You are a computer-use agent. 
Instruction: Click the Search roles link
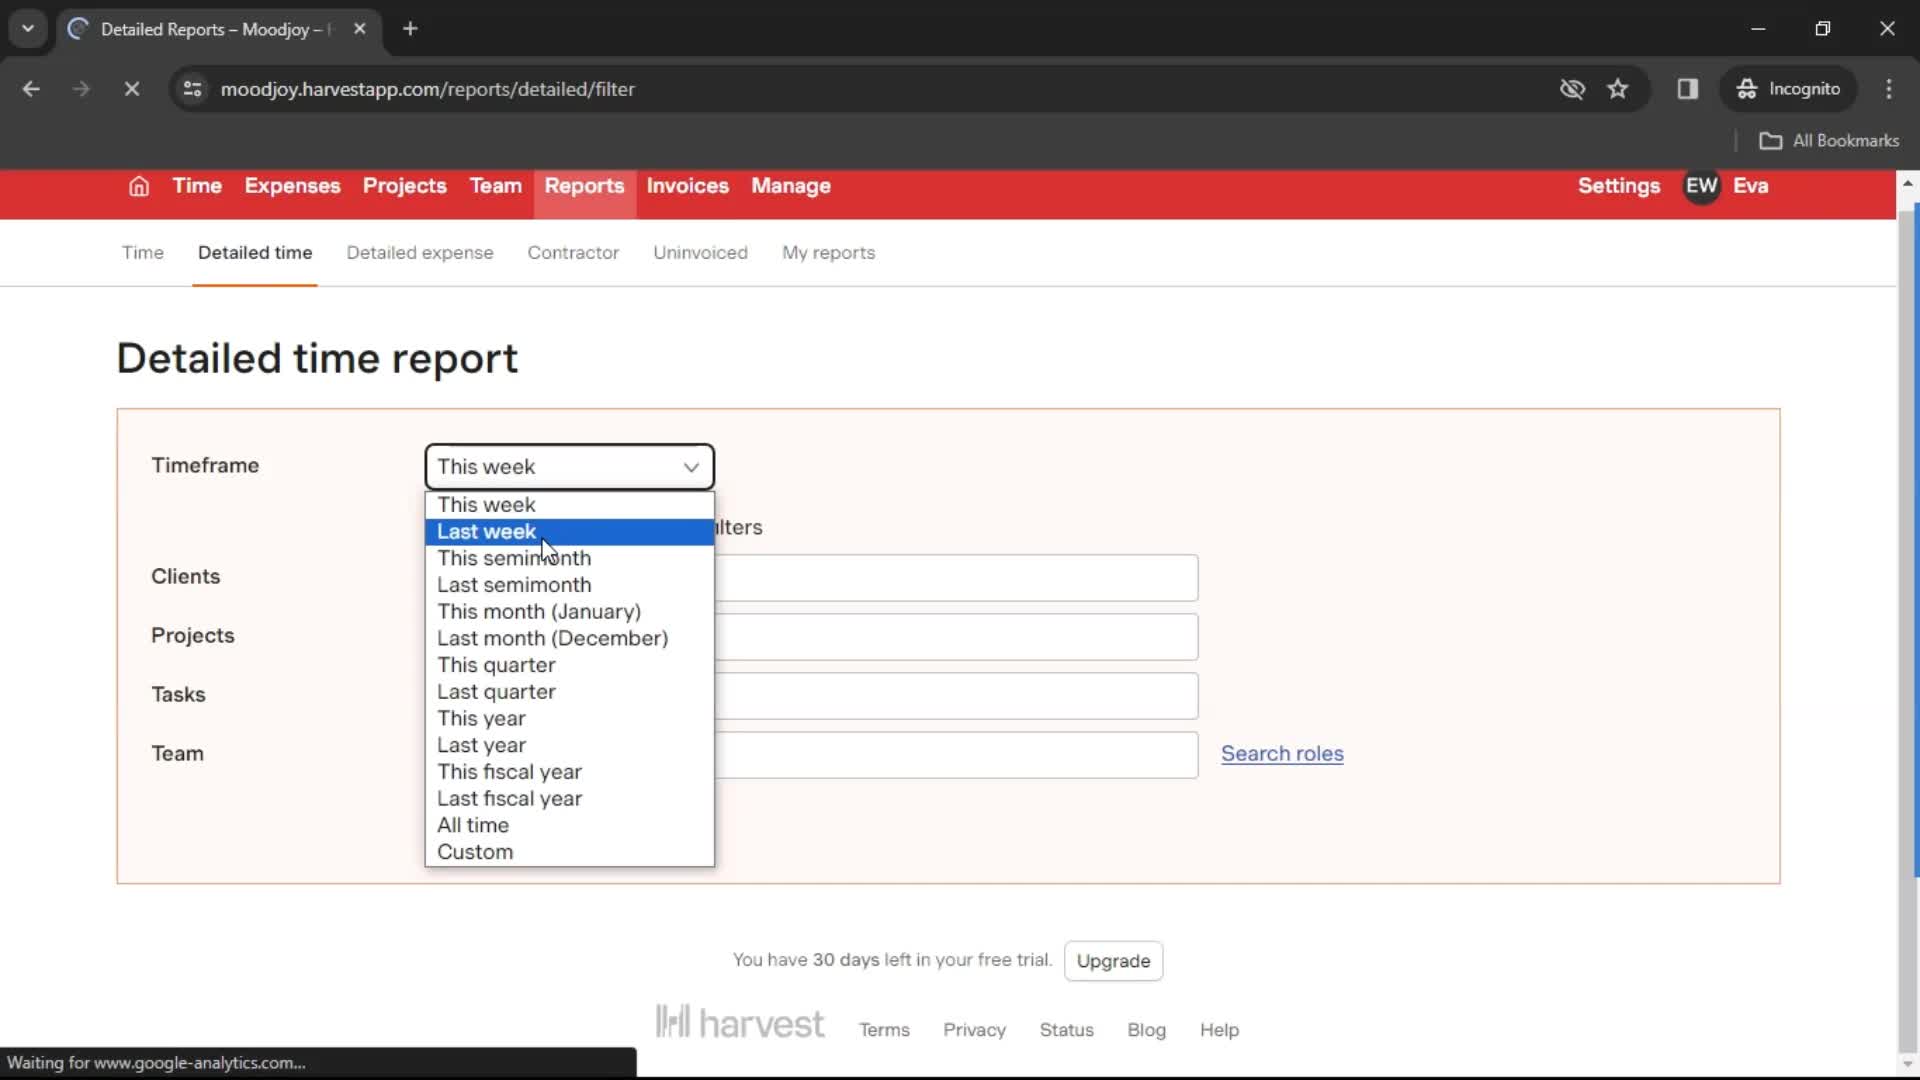point(1282,754)
